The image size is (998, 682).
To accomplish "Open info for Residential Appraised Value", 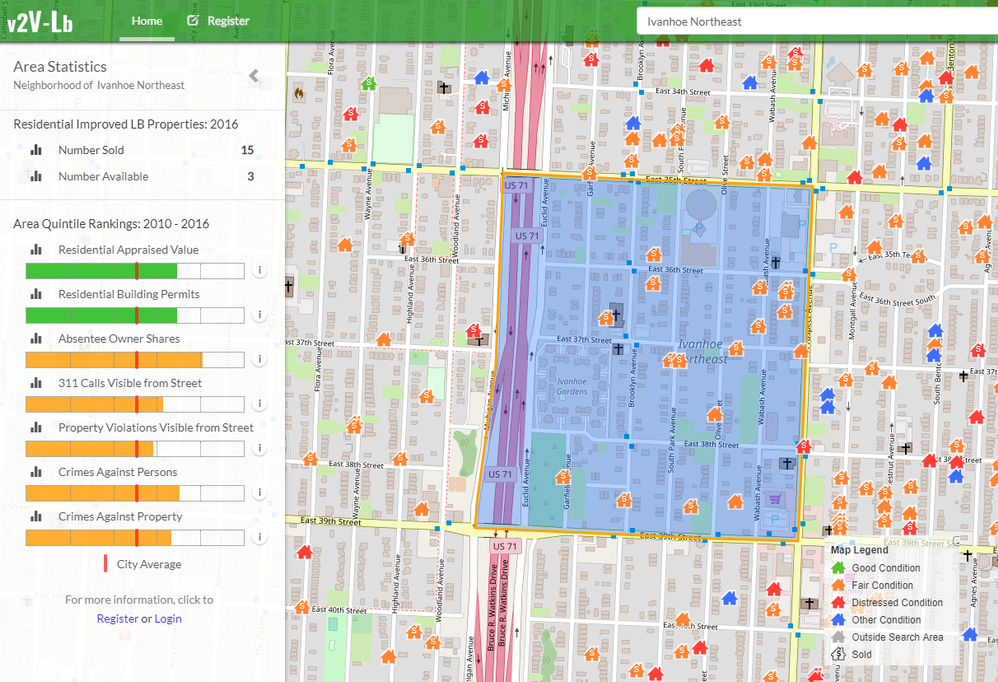I will click(259, 270).
